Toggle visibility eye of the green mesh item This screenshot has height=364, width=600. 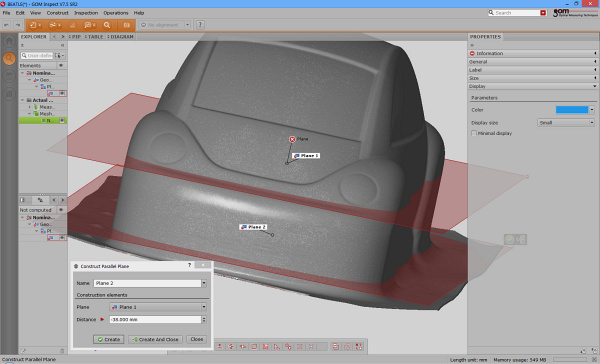(62, 121)
